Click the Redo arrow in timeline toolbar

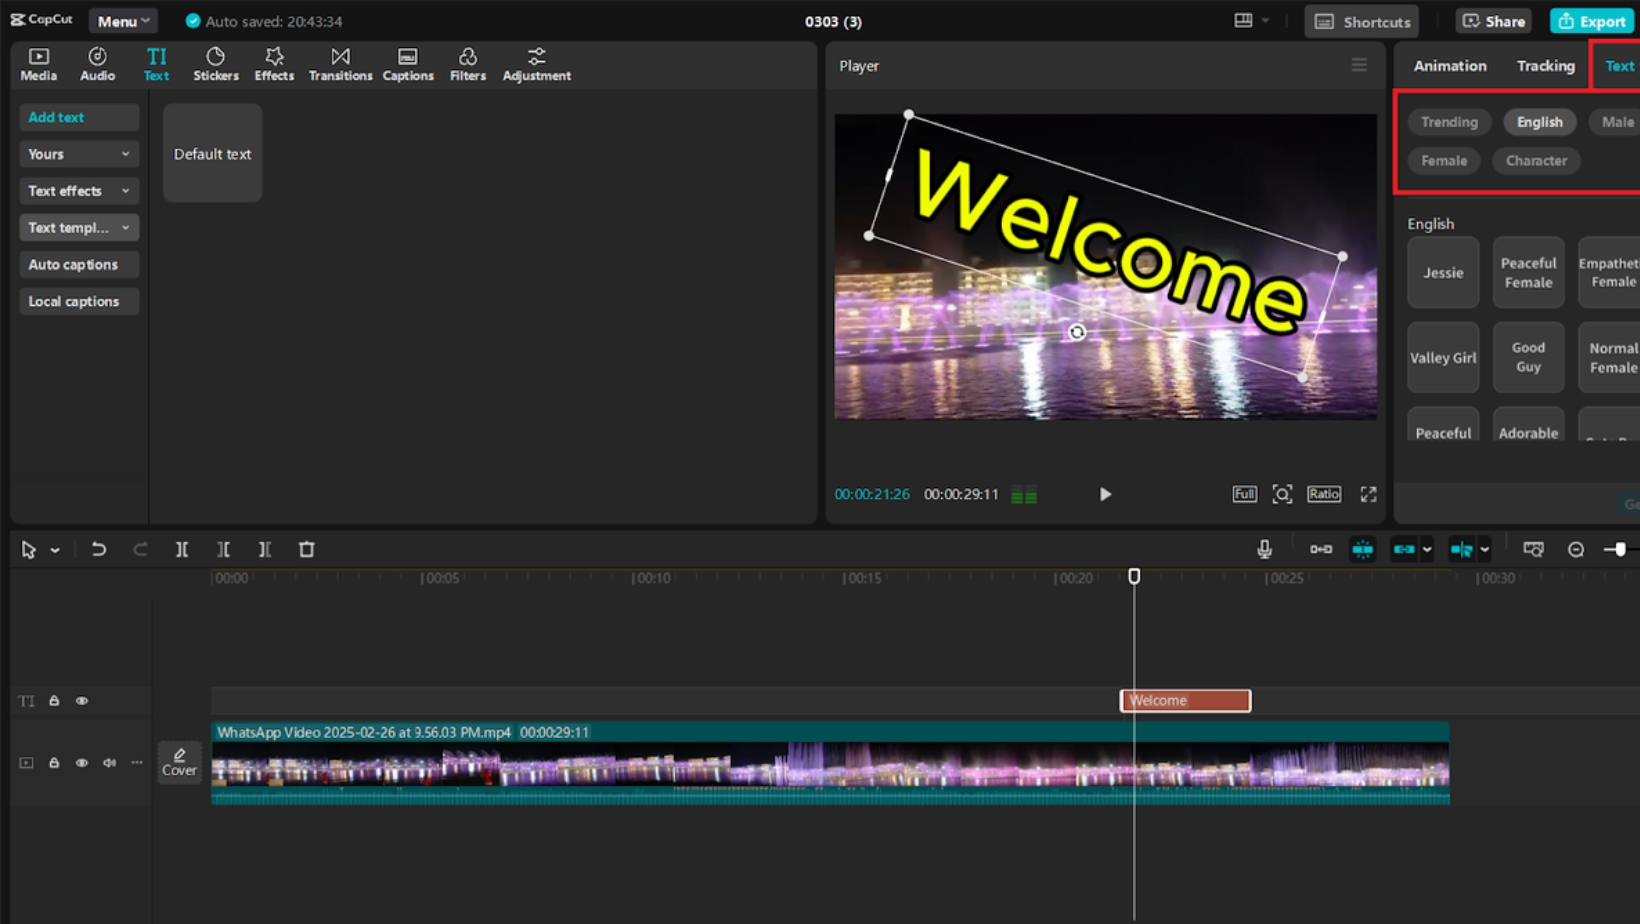[x=140, y=549]
